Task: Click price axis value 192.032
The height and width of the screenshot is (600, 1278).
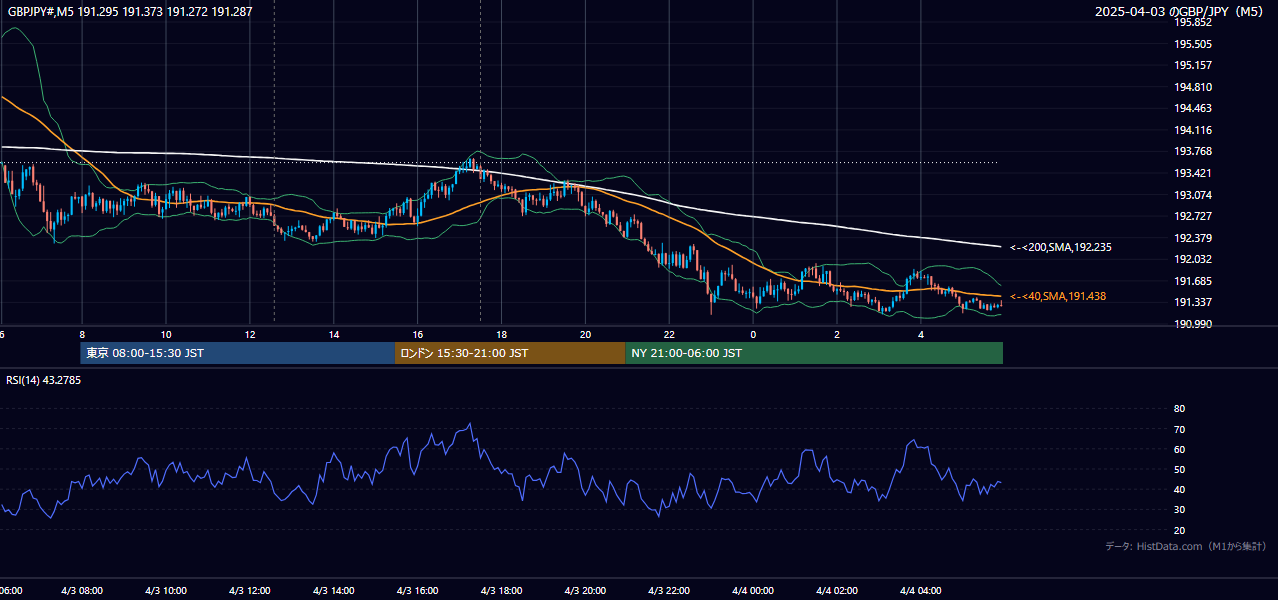Action: click(1193, 259)
